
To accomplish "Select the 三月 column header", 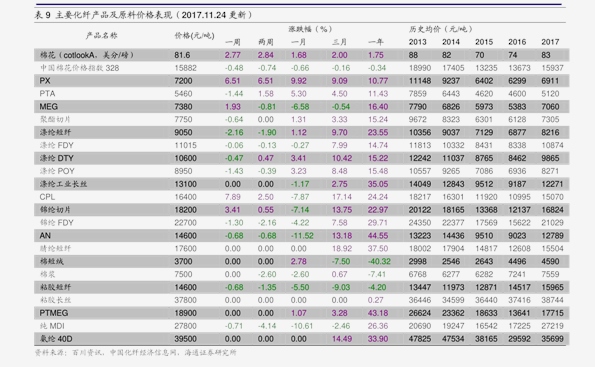I will 339,42.
